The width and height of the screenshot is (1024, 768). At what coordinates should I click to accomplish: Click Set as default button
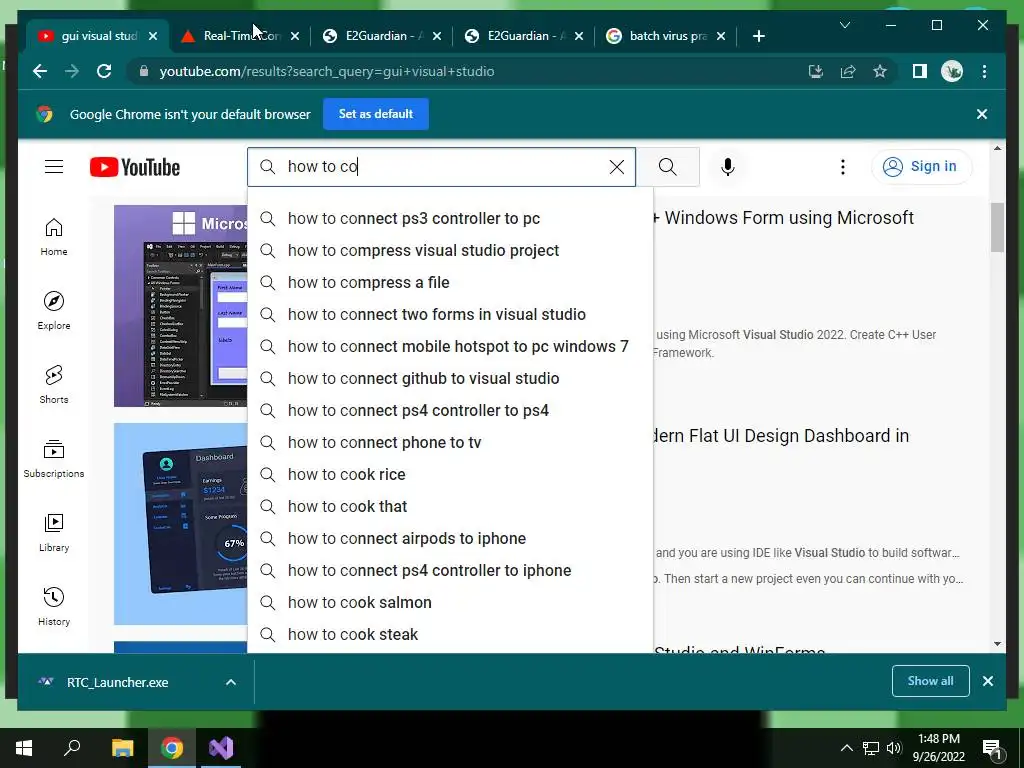(376, 114)
